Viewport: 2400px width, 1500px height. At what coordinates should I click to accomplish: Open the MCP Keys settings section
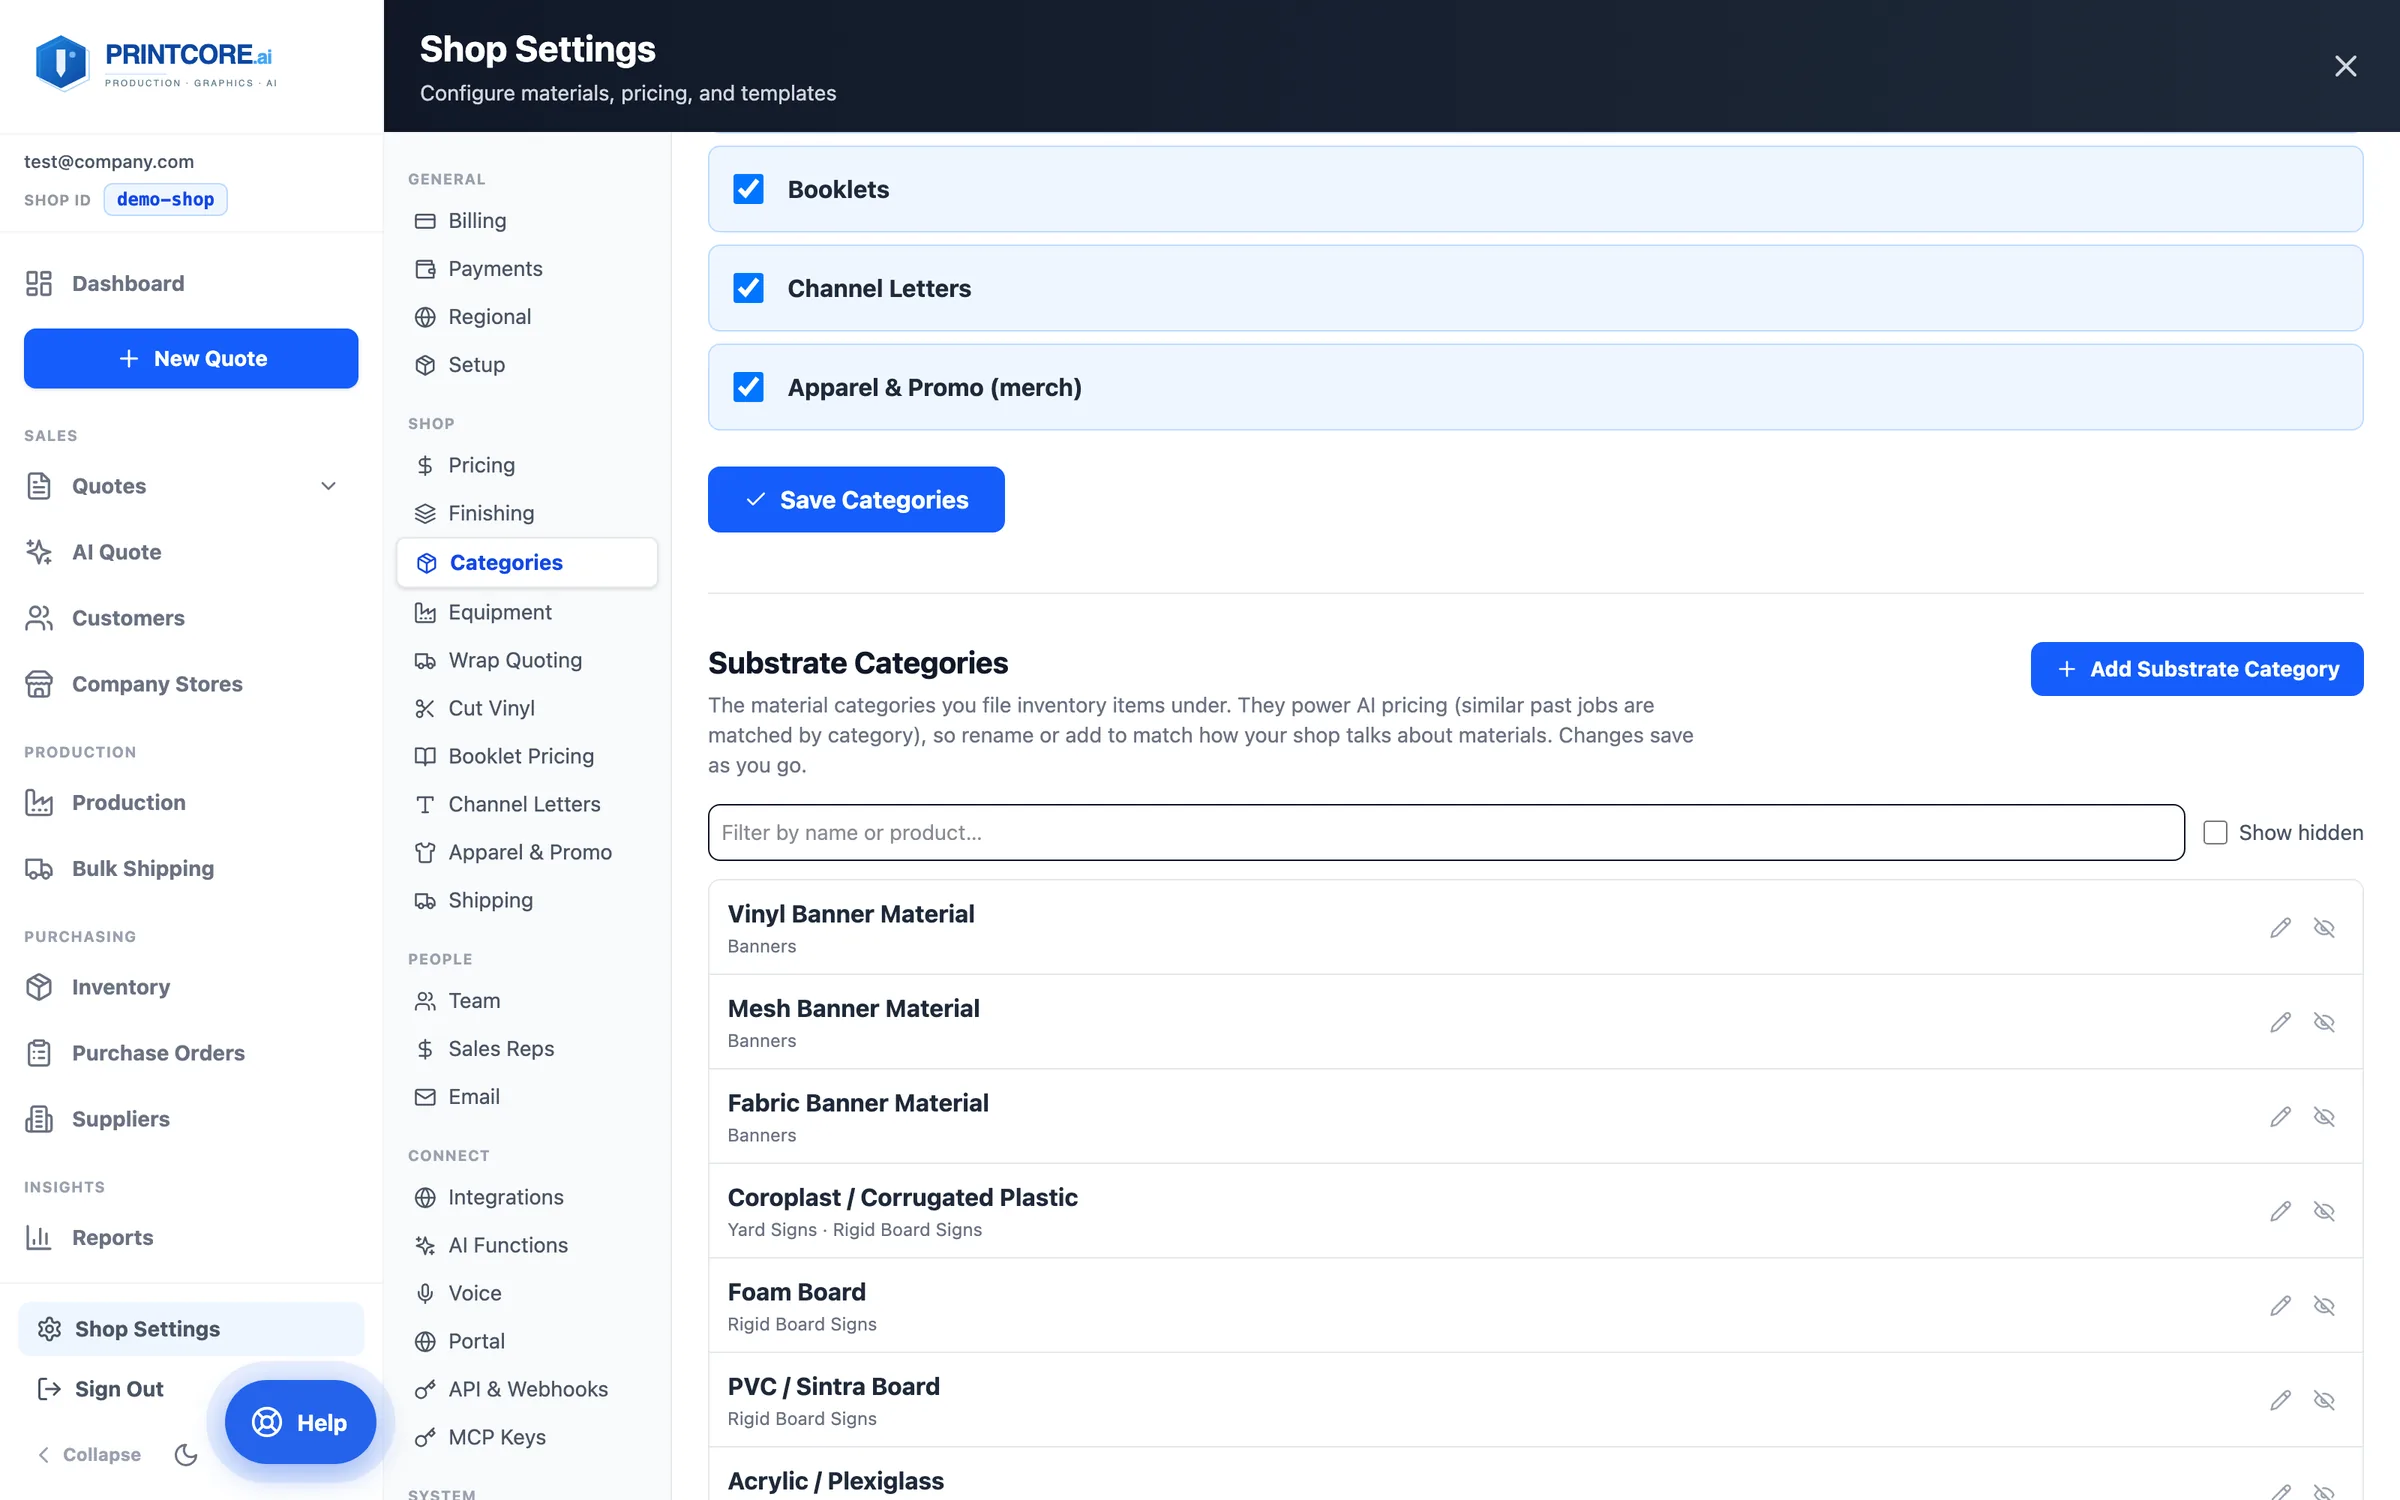[x=527, y=1437]
